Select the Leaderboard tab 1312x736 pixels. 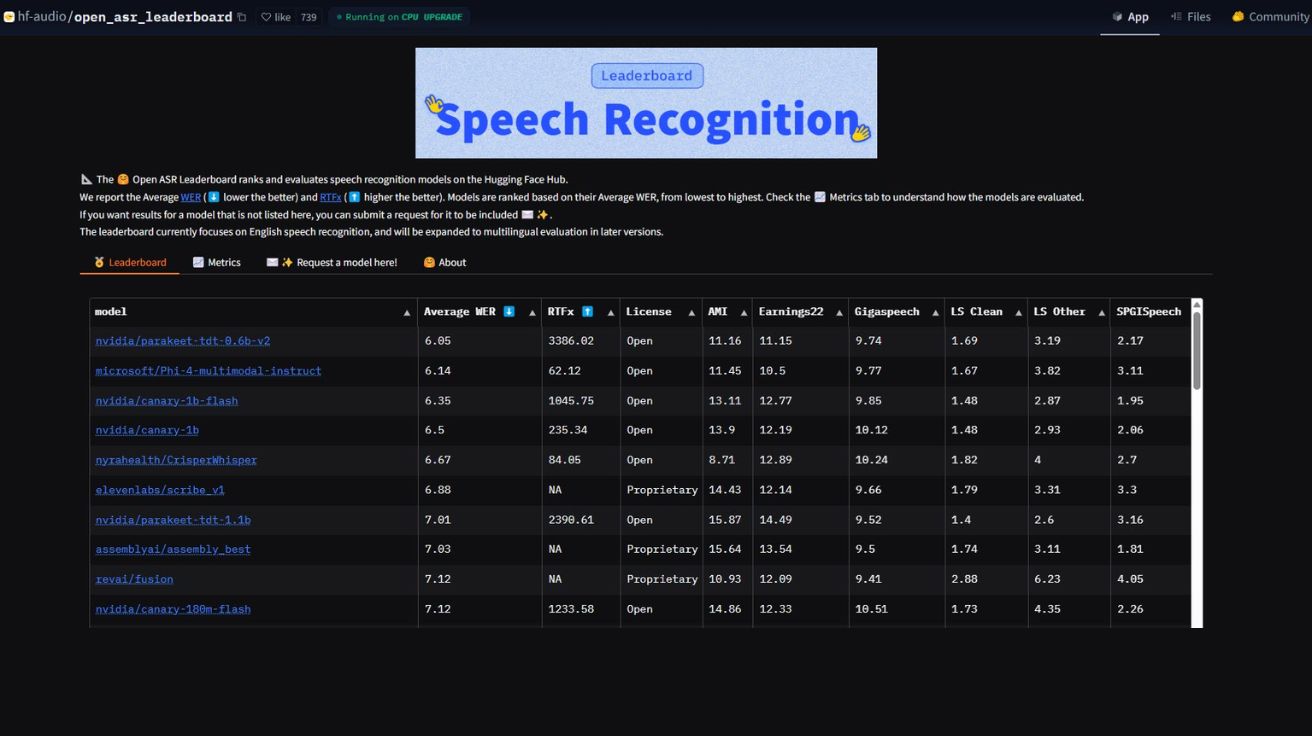click(130, 262)
